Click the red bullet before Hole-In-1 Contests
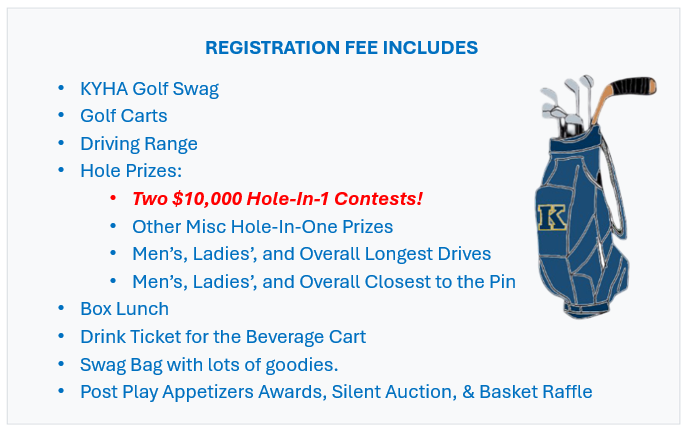The width and height of the screenshot is (689, 431). pos(113,198)
